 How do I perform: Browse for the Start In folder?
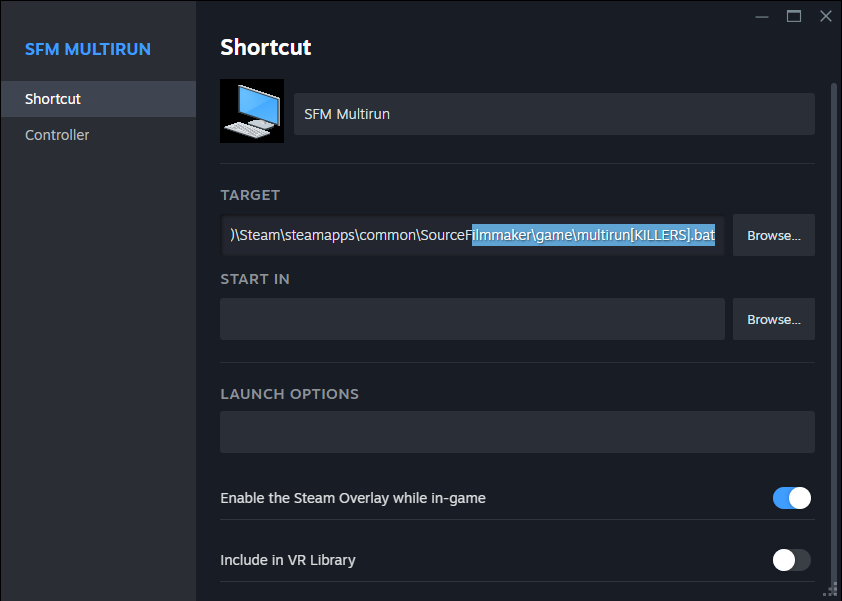(773, 320)
